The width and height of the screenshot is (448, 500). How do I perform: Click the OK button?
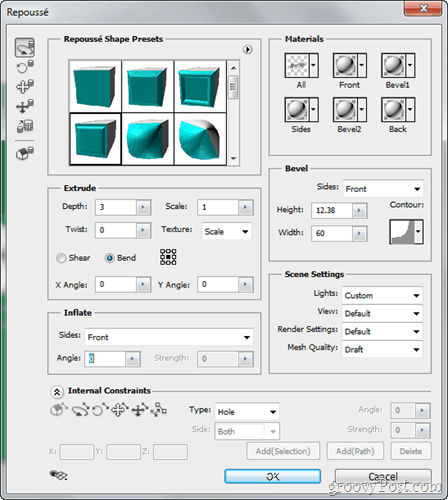tap(273, 476)
